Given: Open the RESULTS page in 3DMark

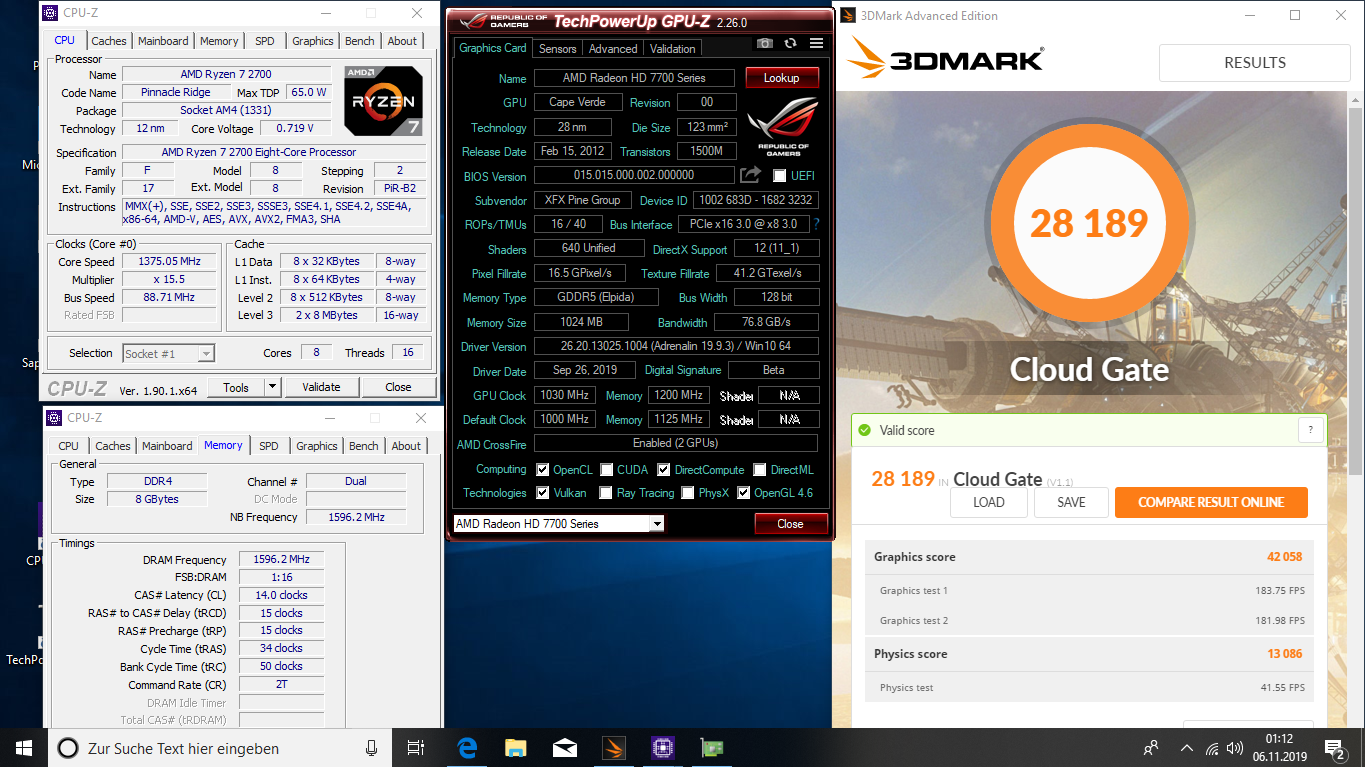Looking at the screenshot, I should pos(1255,62).
